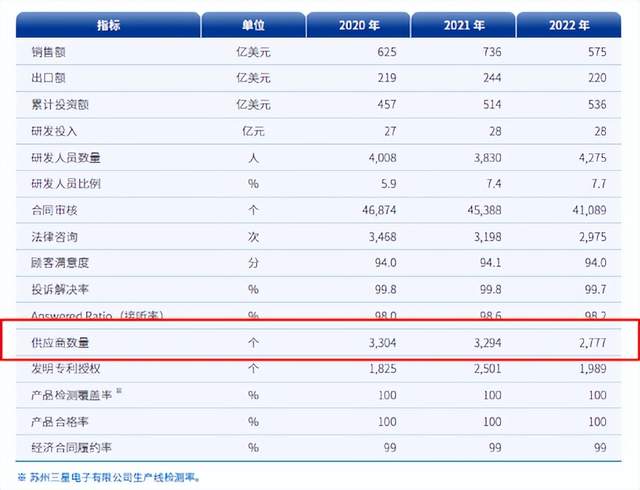Click the 3,198 legal consultation value
This screenshot has width=640, height=490.
pyautogui.click(x=487, y=237)
